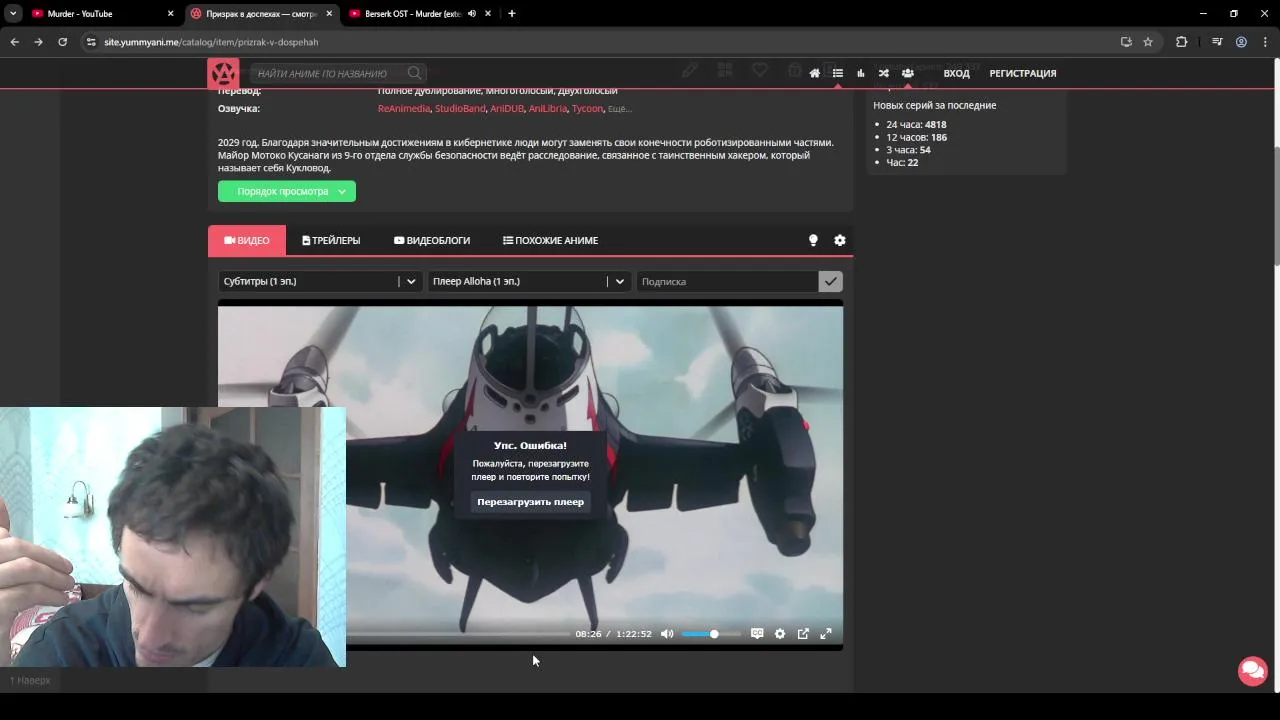Mute the Berserk OST tab audio icon
The height and width of the screenshot is (720, 1280).
471,14
